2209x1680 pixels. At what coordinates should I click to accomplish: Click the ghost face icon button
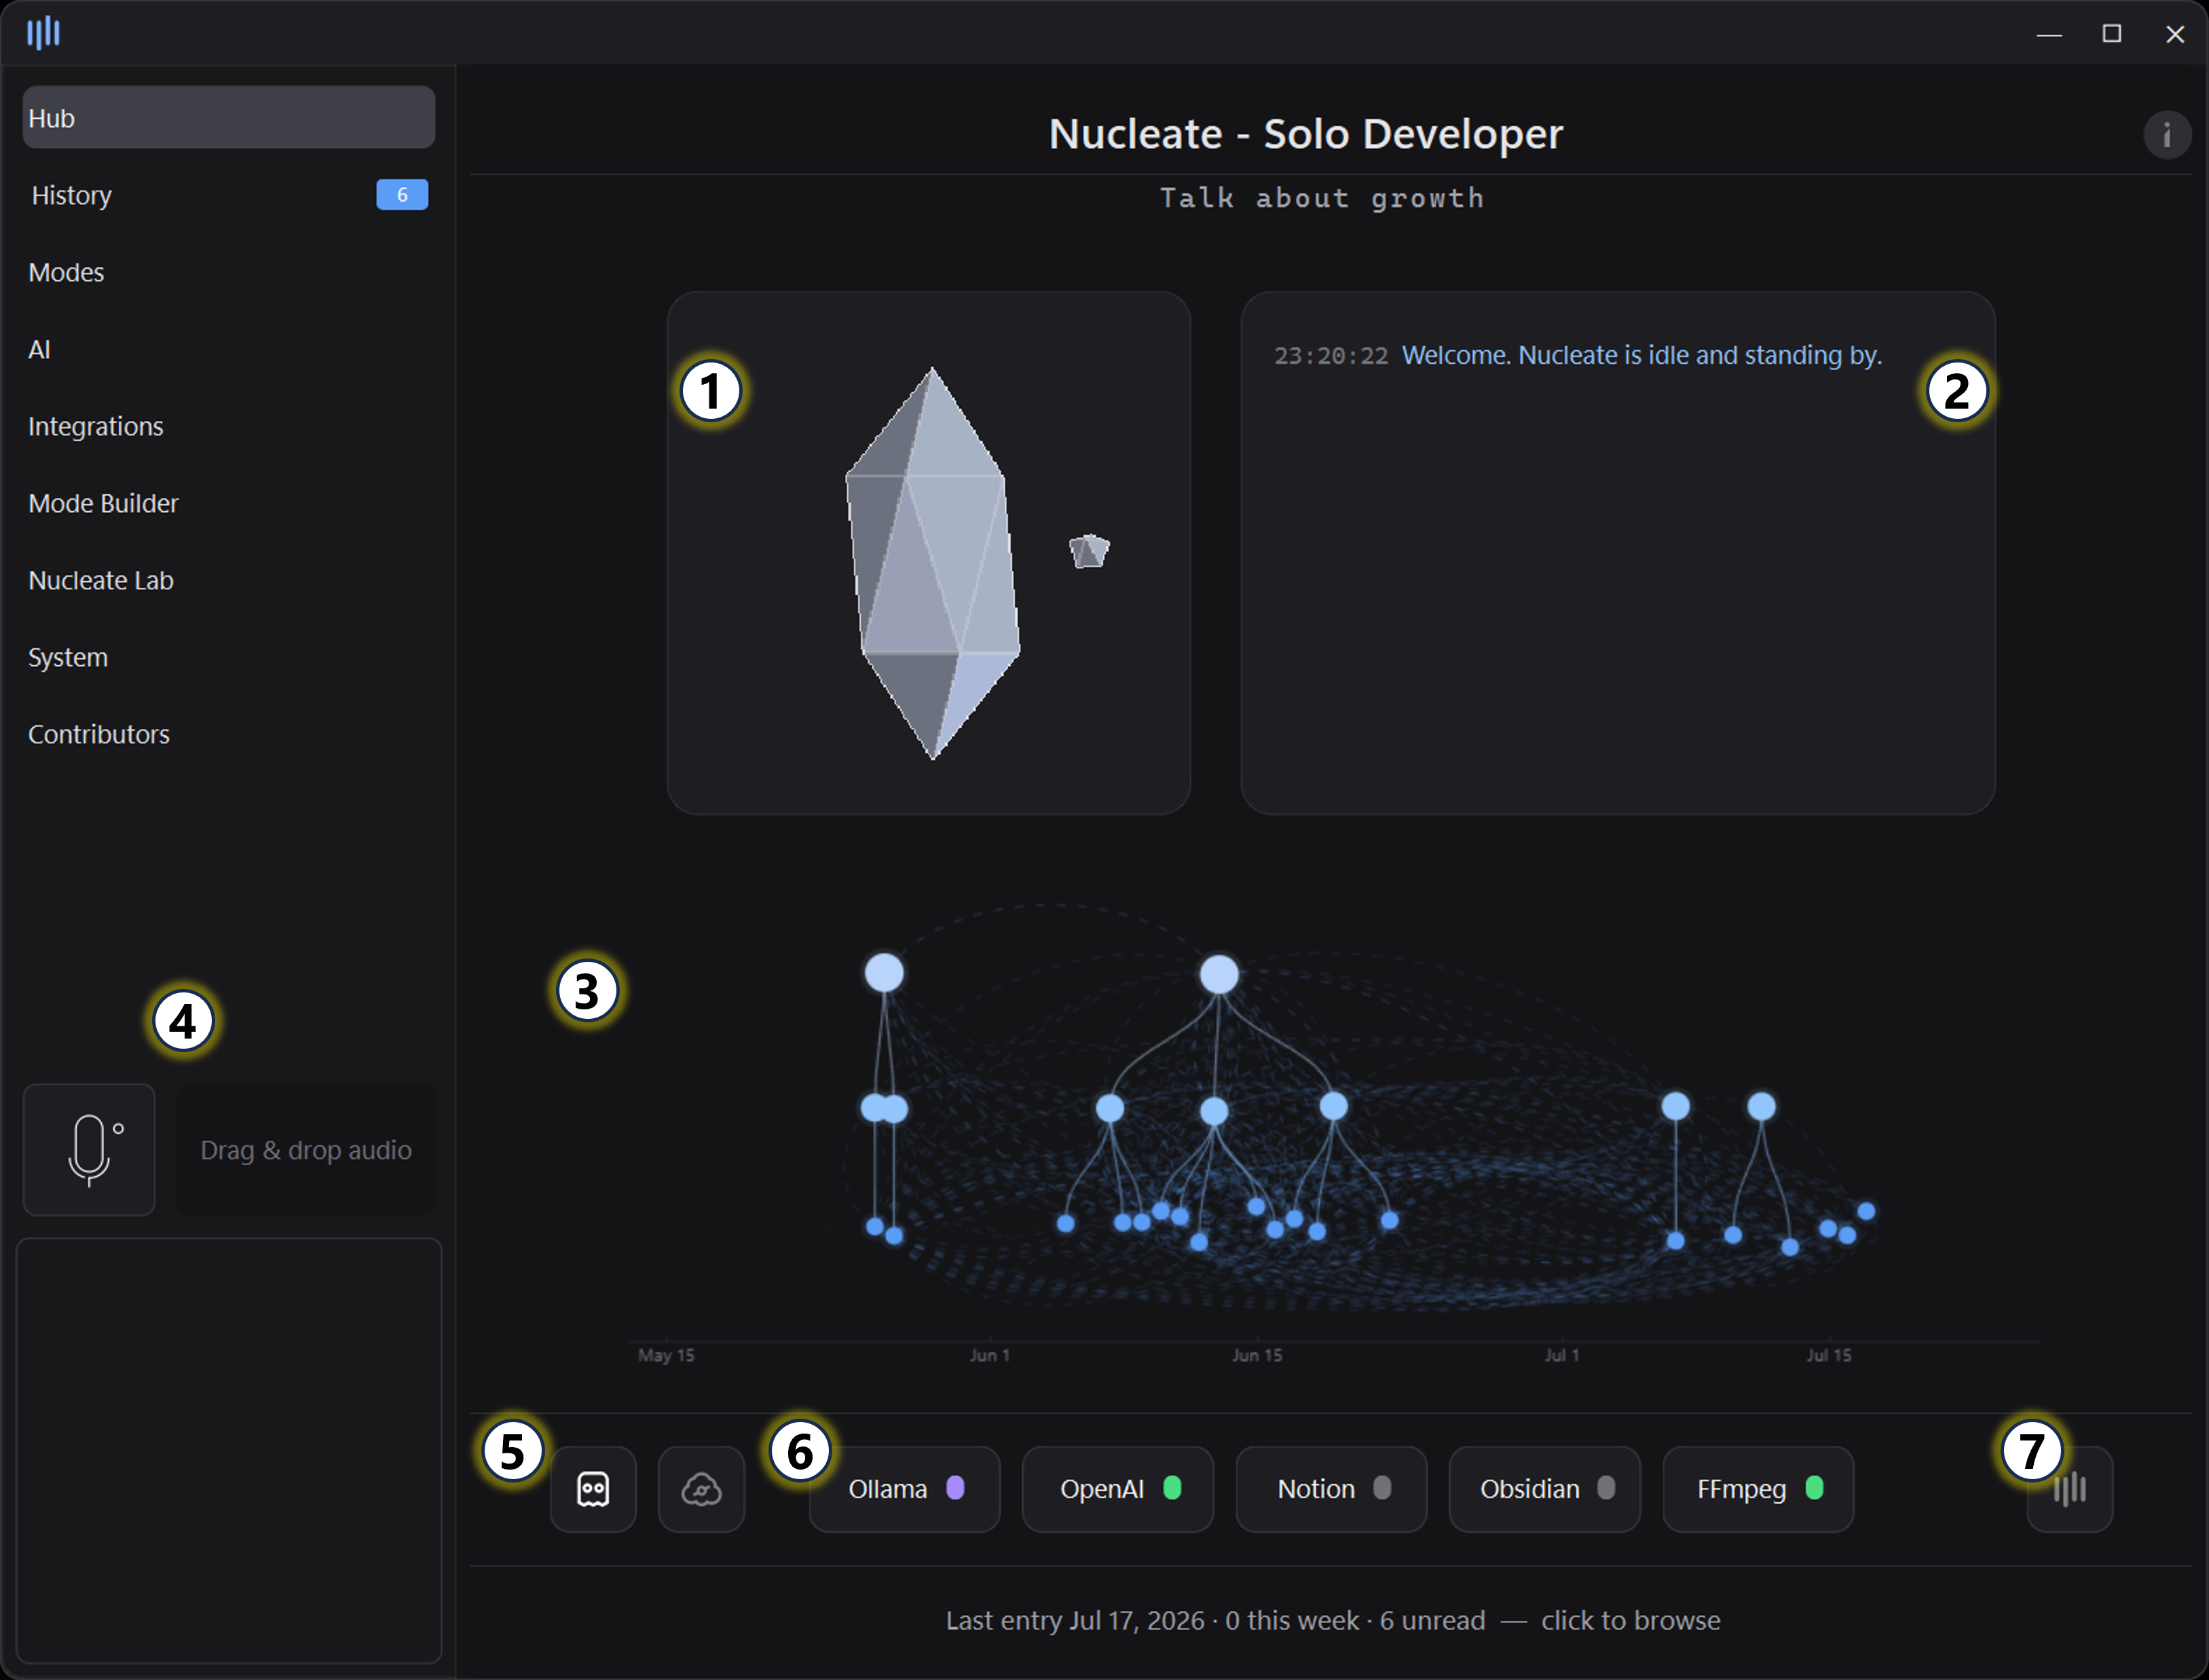point(593,1489)
